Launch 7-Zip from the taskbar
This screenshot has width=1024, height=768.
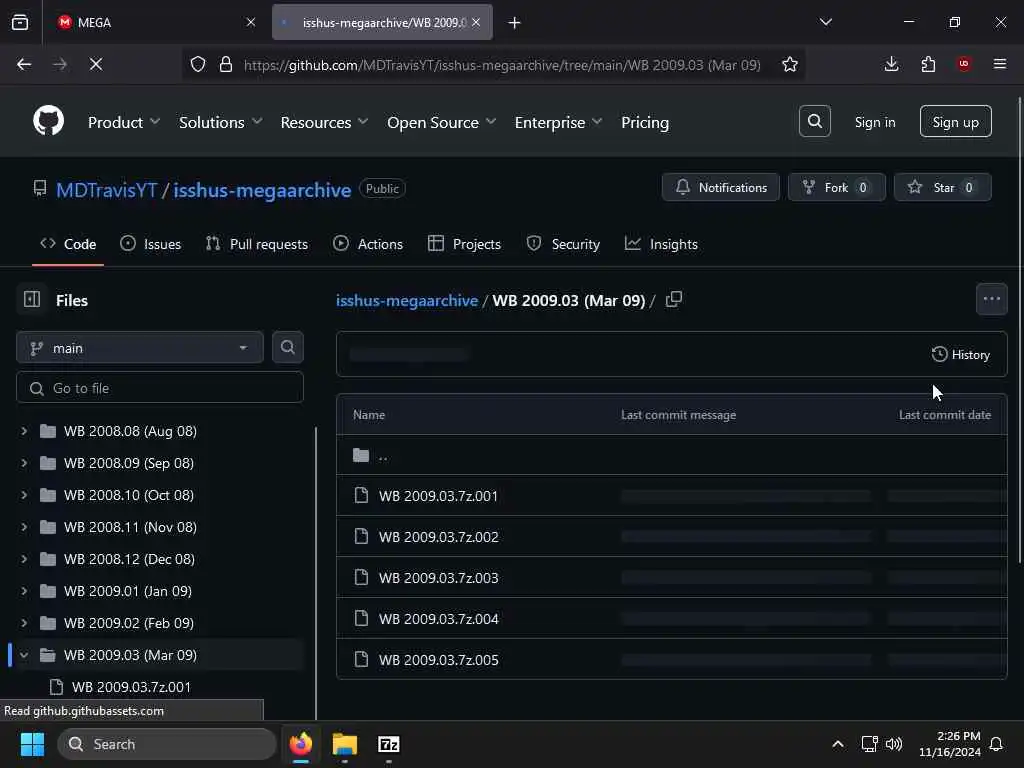tap(389, 744)
